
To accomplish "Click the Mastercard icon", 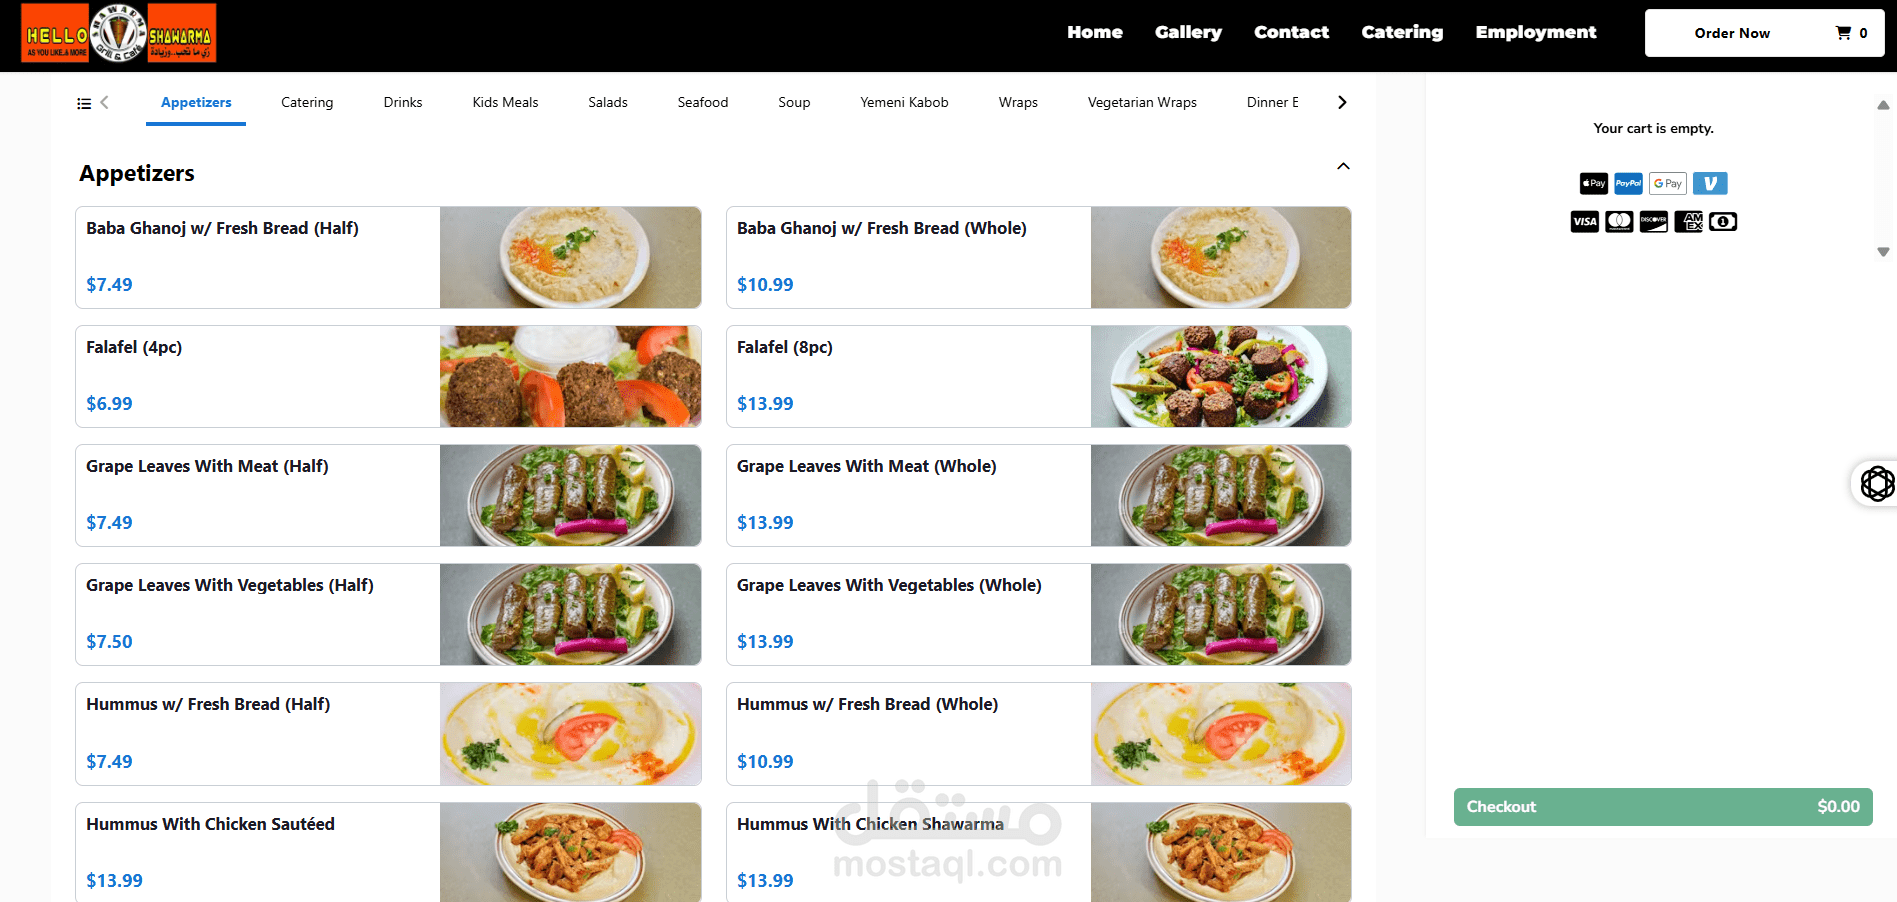I will pos(1619,221).
